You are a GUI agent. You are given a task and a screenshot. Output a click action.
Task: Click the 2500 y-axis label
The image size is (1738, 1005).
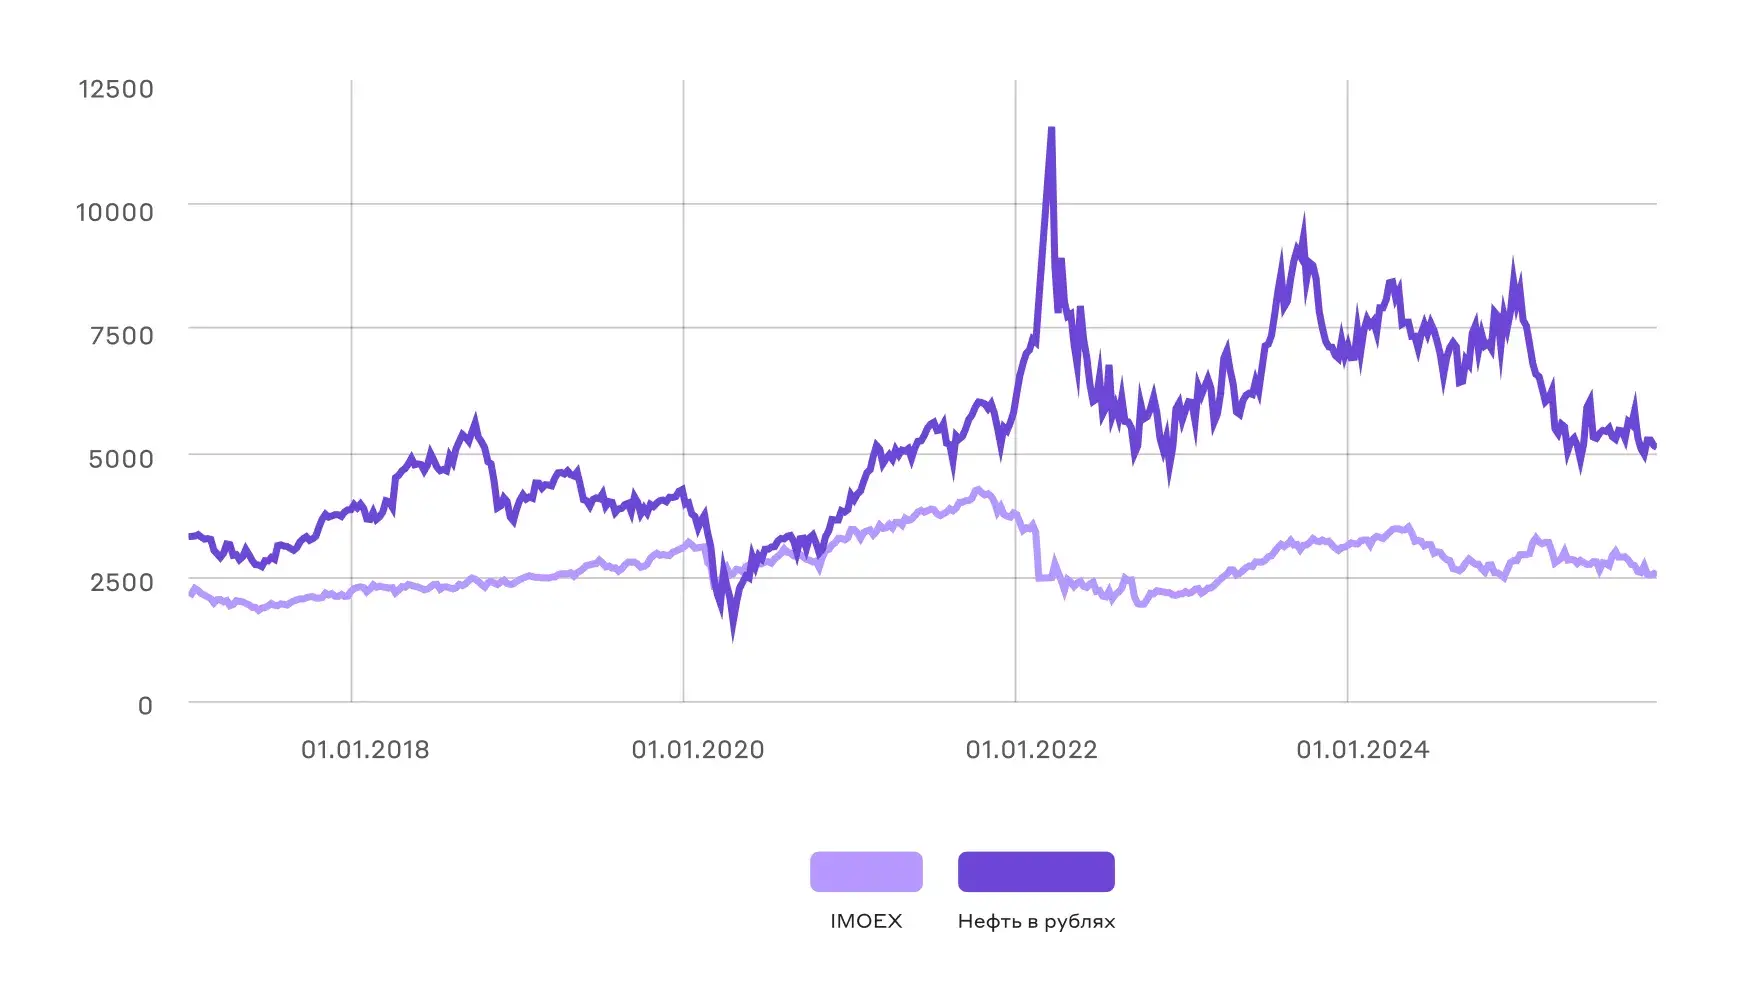(x=122, y=582)
